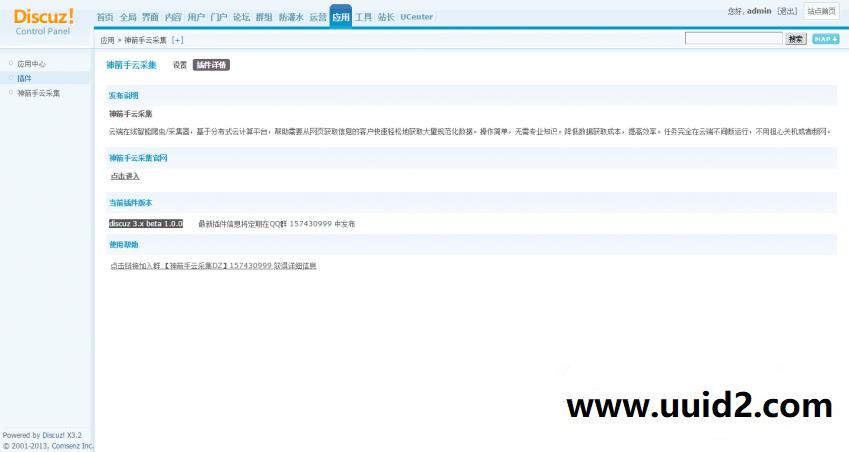
Task: Switch to the 设置 sub-tab
Action: (x=180, y=65)
